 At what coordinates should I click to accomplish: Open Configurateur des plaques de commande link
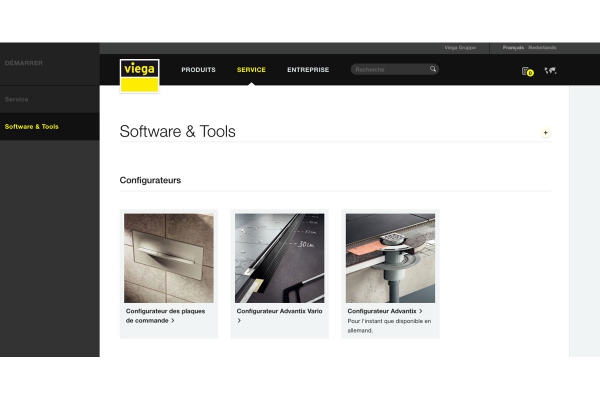165,316
